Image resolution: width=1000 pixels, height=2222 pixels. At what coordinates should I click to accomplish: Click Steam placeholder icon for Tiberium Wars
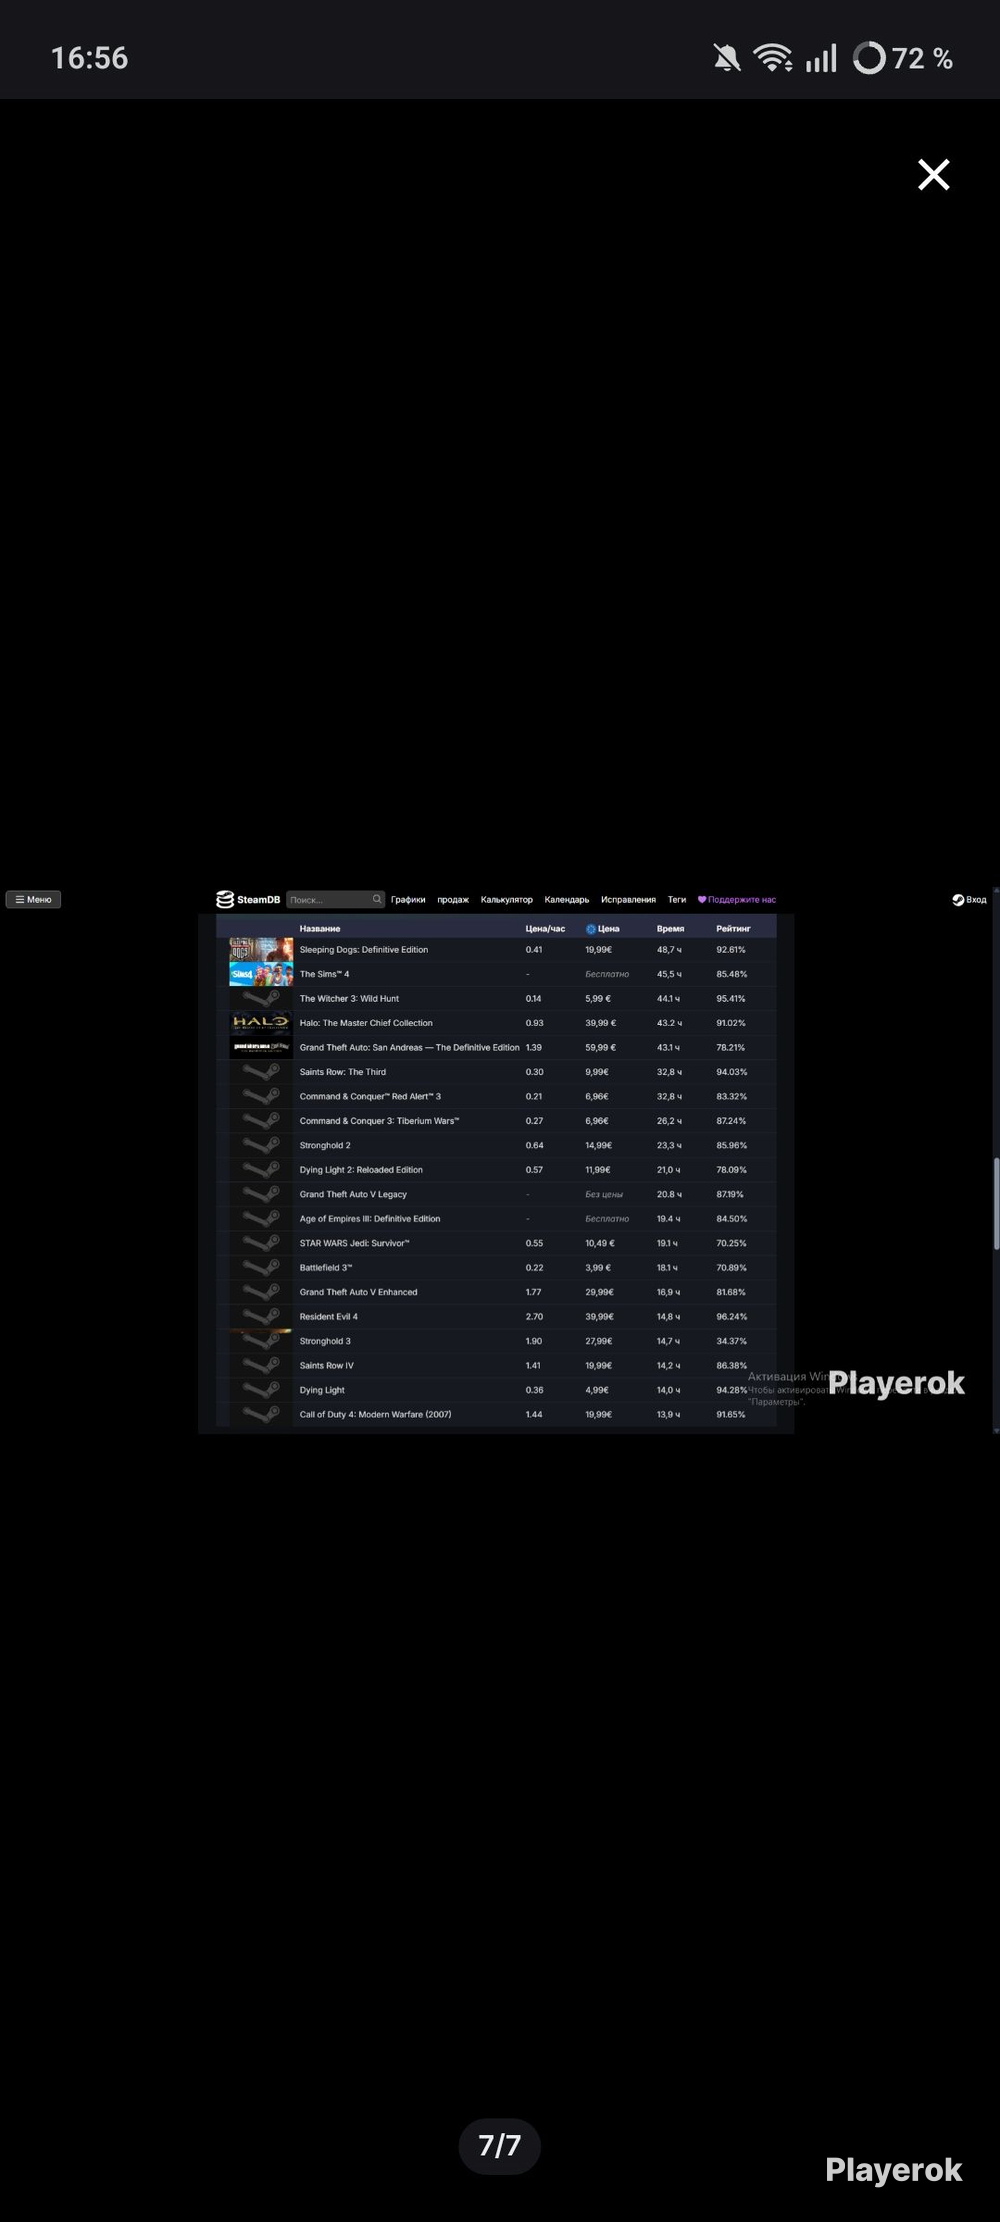261,1120
